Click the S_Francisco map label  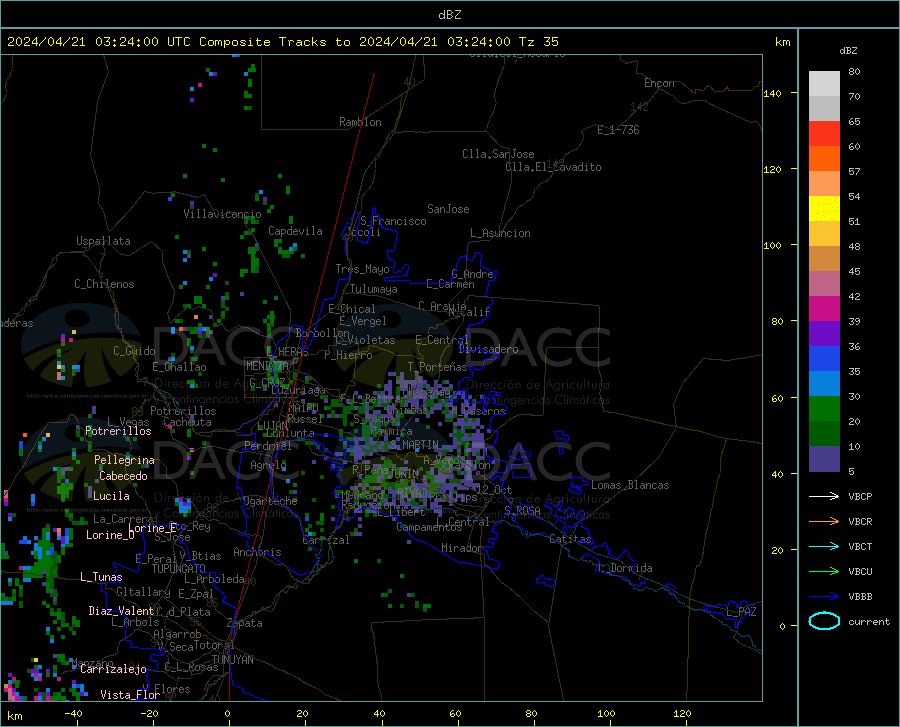click(393, 221)
